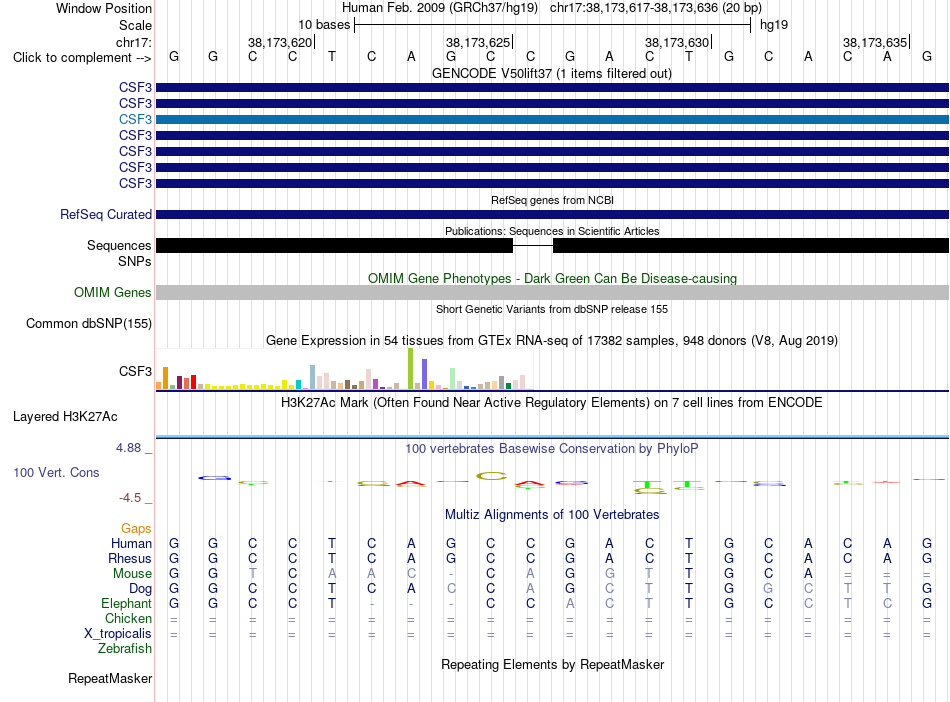Select the Mouse species label

pos(132,573)
